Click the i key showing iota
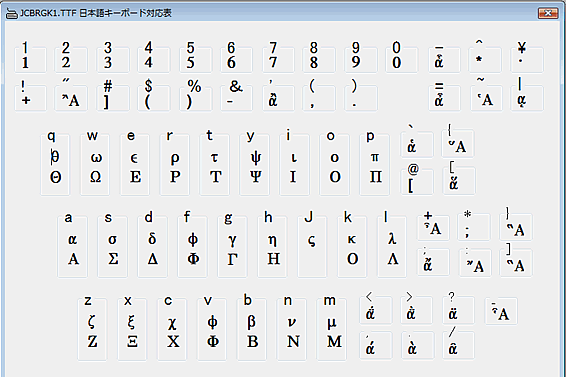567x378 pixels. pos(294,164)
